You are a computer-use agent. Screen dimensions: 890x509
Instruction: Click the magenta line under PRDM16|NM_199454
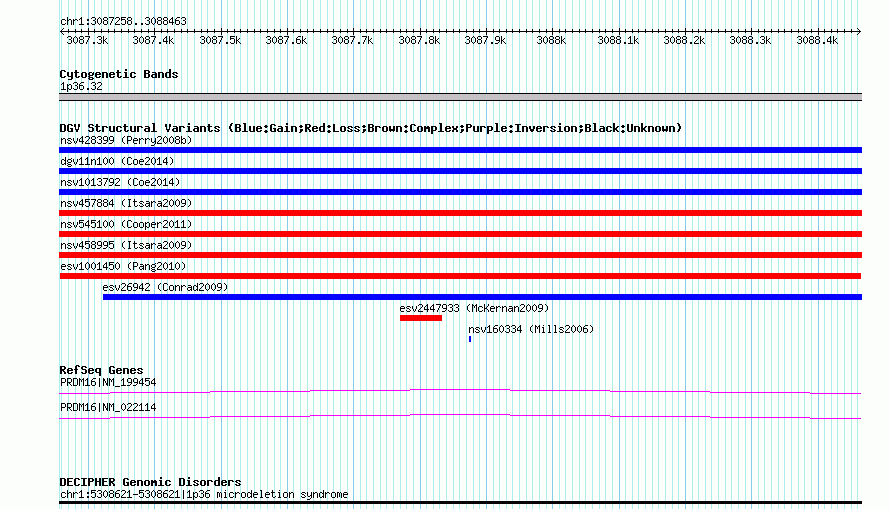click(x=460, y=391)
